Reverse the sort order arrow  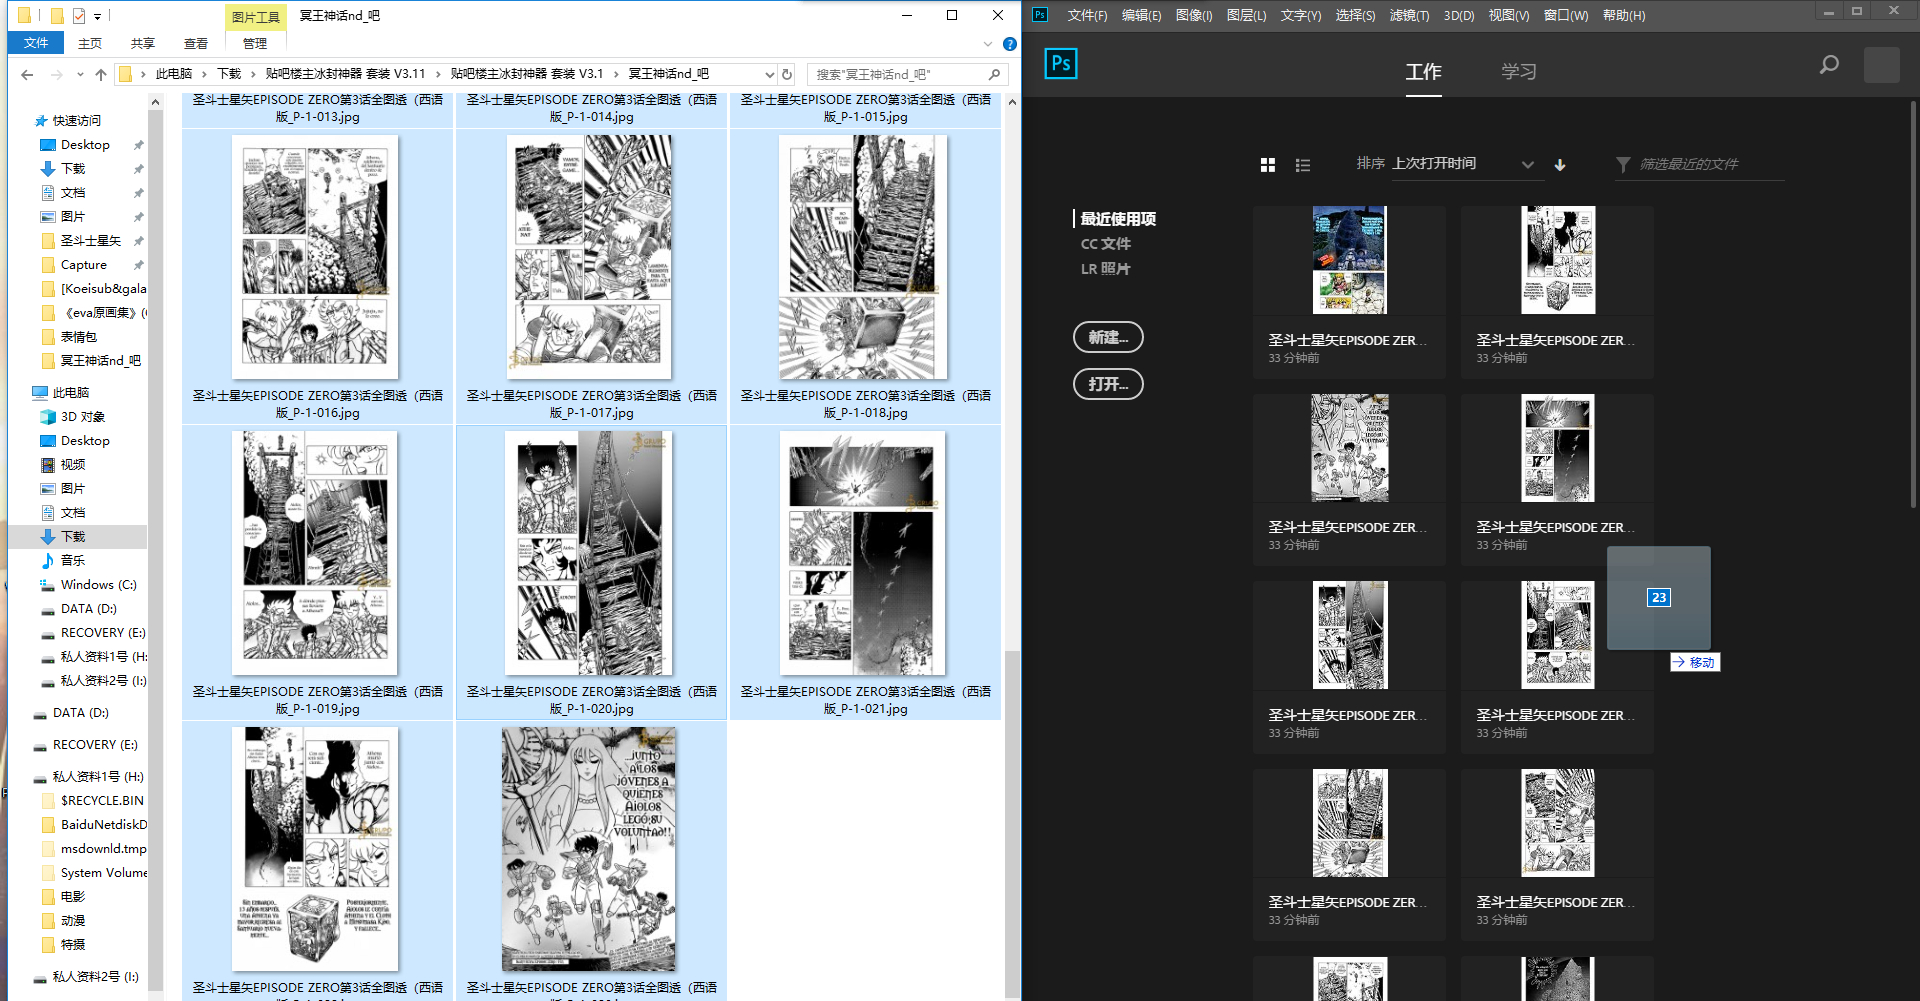click(1560, 165)
